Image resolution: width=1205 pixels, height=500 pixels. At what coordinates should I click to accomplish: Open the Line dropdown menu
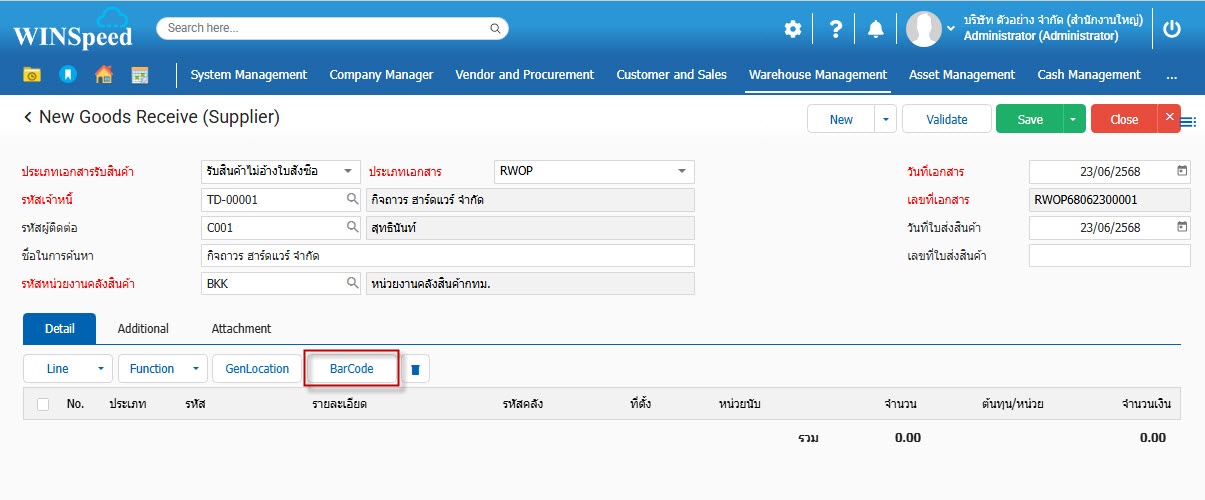[100, 369]
